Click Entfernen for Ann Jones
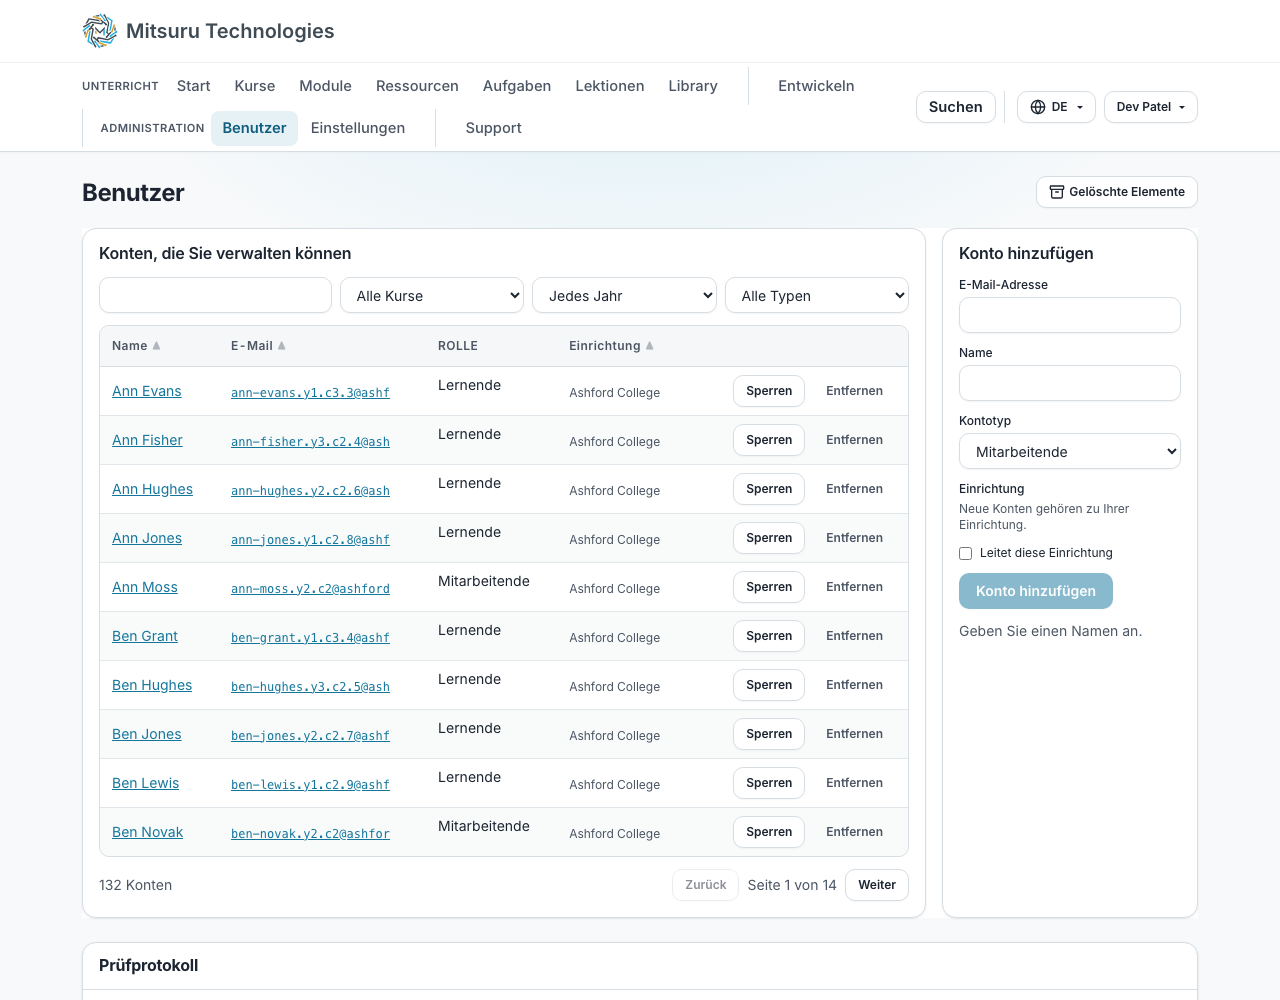1280x1000 pixels. [x=854, y=538]
